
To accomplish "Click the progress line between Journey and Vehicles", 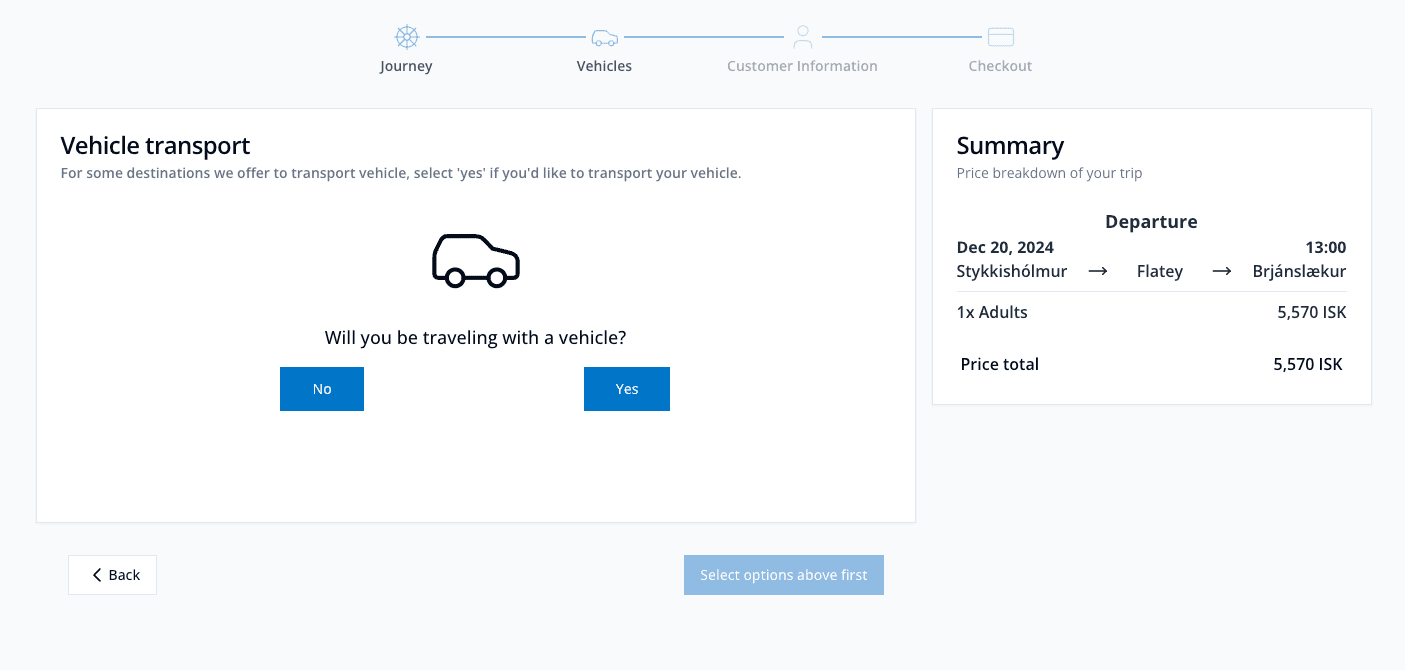I will [x=505, y=38].
